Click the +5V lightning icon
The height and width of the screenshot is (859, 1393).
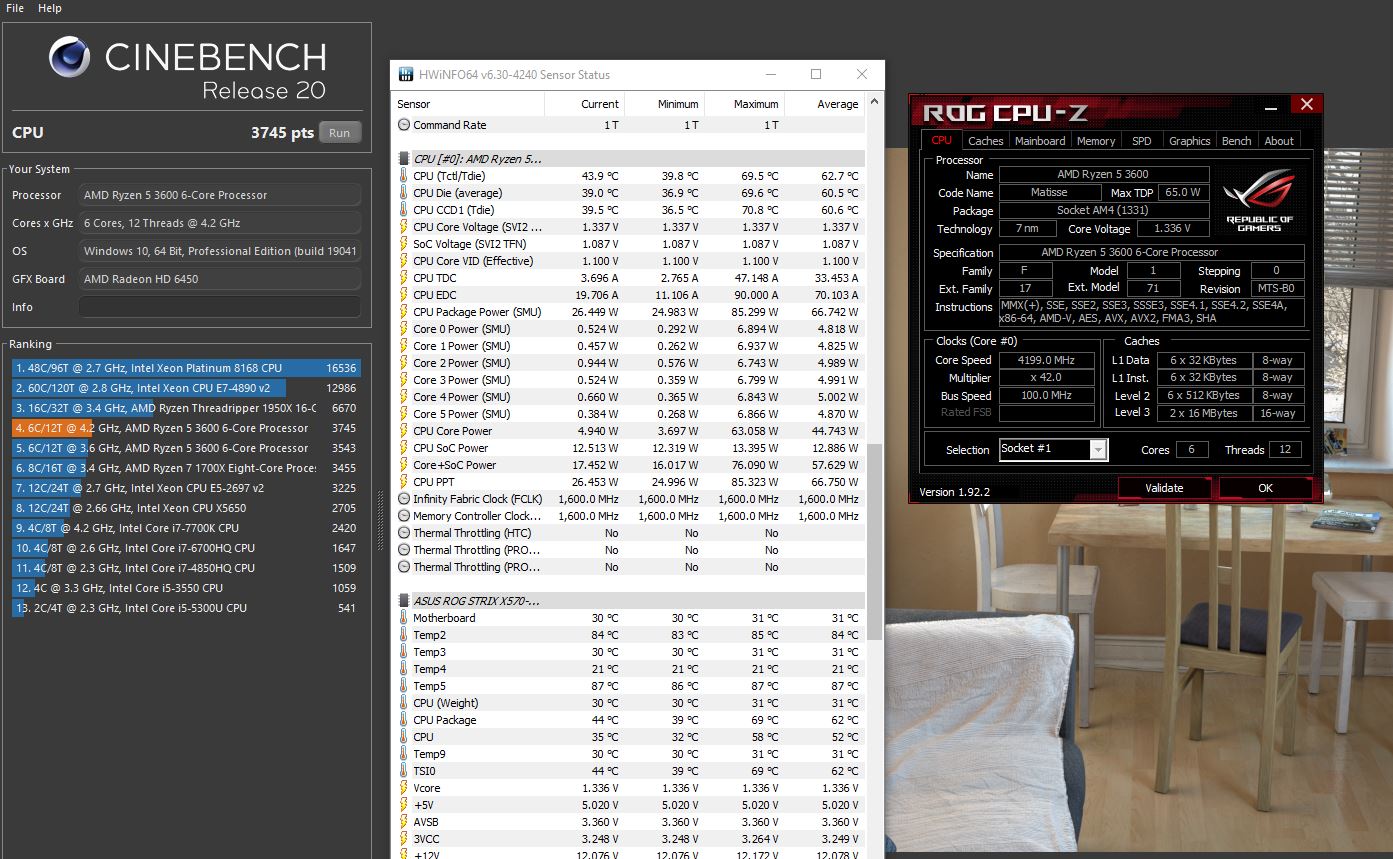coord(404,805)
